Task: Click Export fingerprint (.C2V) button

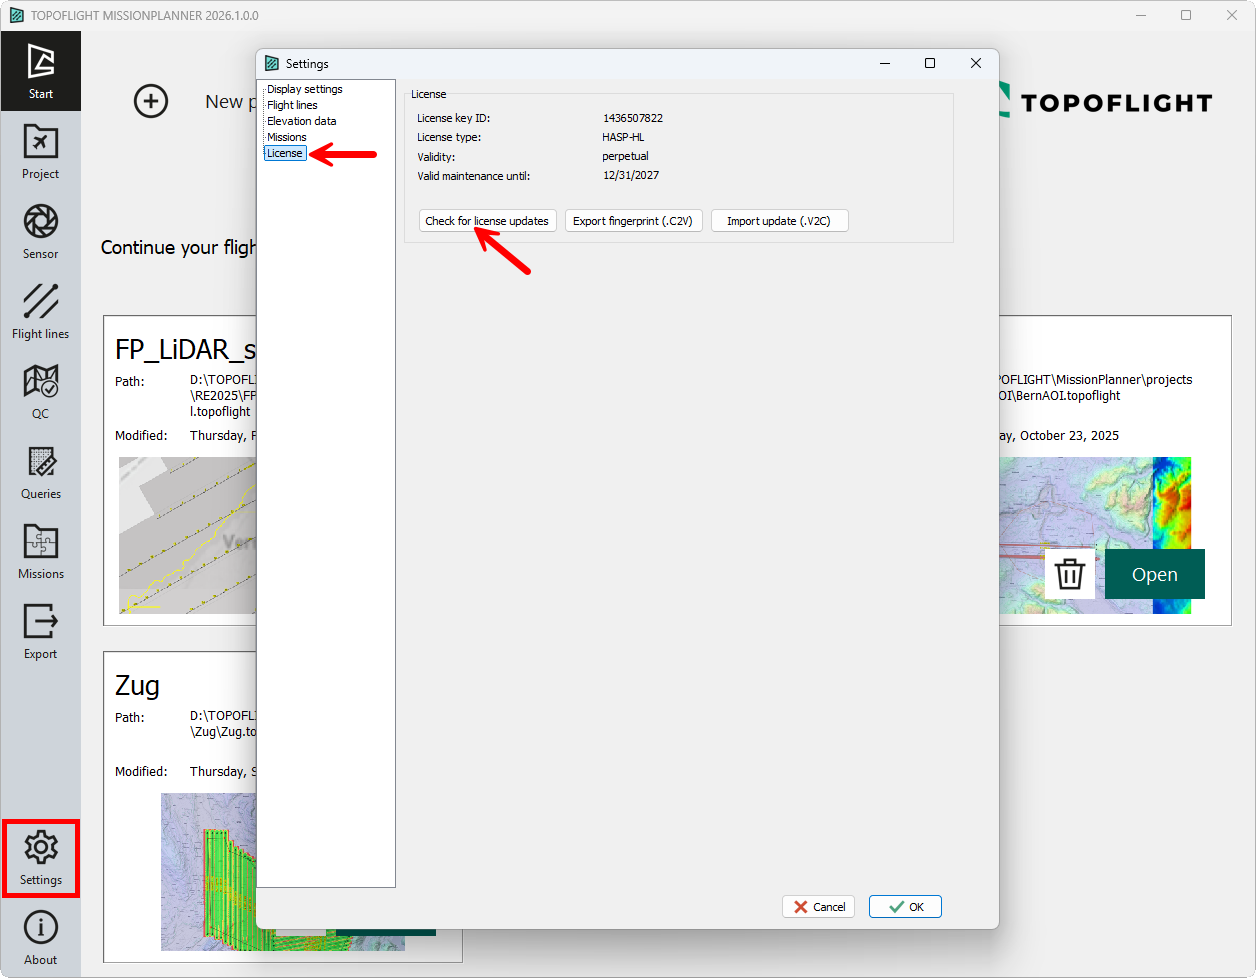Action: (633, 221)
